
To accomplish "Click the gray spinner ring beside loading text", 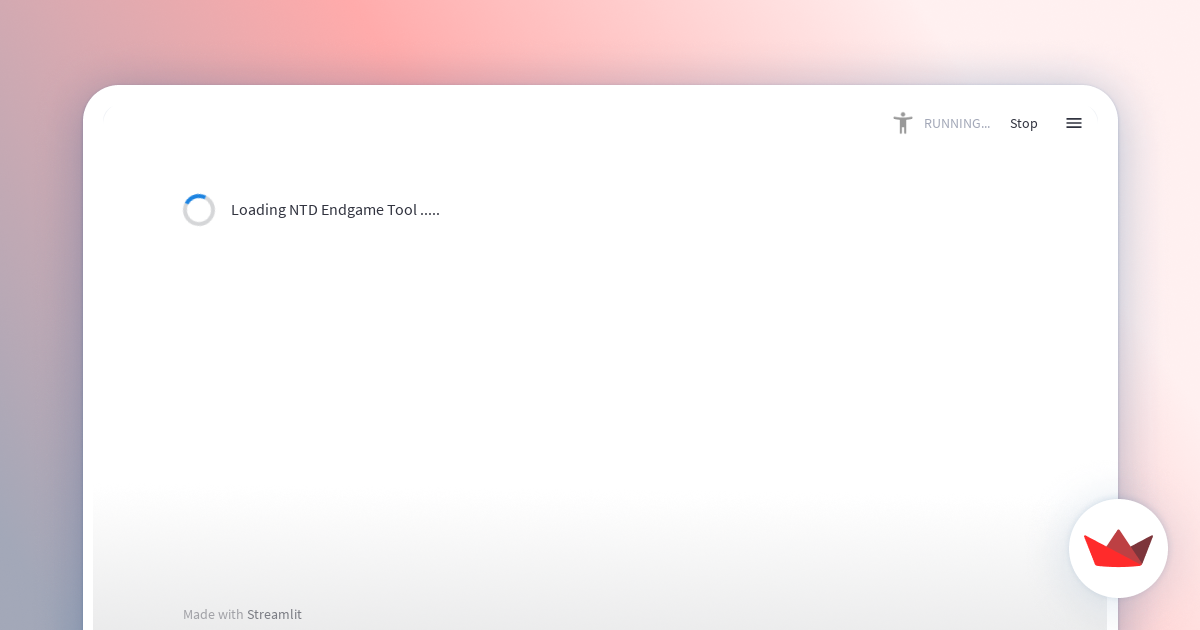I will point(199,210).
